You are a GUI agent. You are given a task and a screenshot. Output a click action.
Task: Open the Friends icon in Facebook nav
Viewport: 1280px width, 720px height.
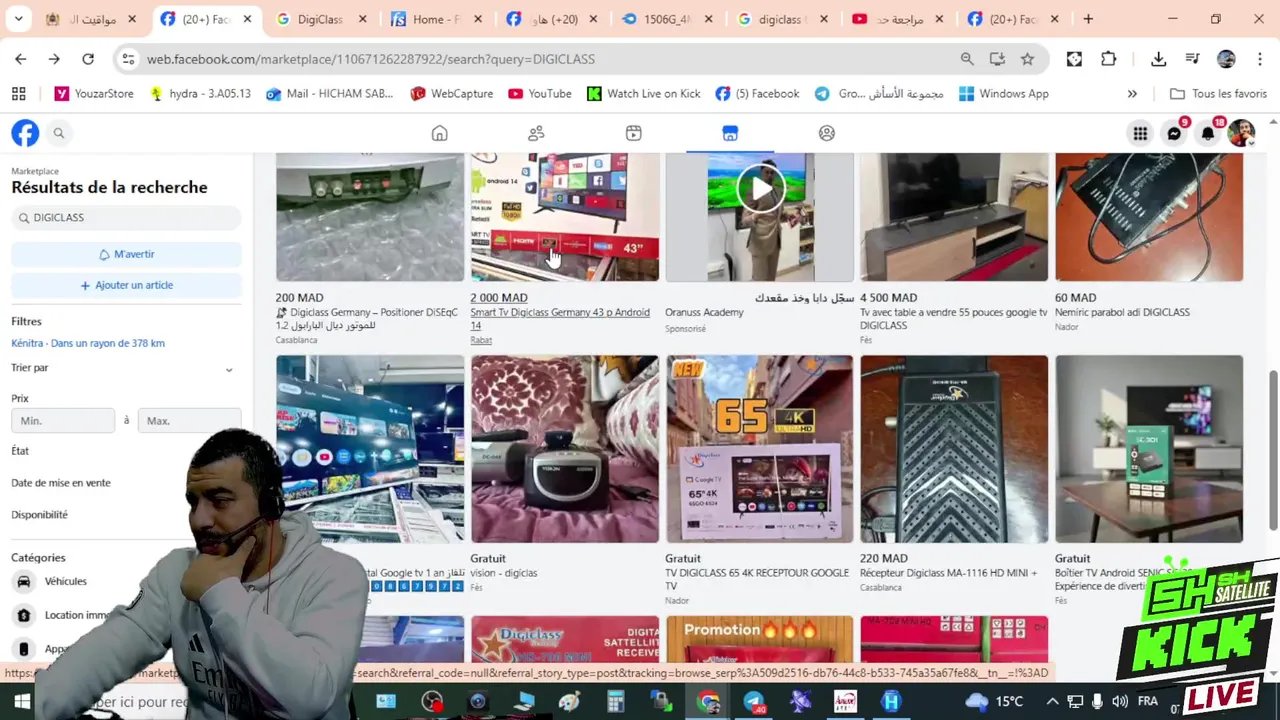[536, 133]
